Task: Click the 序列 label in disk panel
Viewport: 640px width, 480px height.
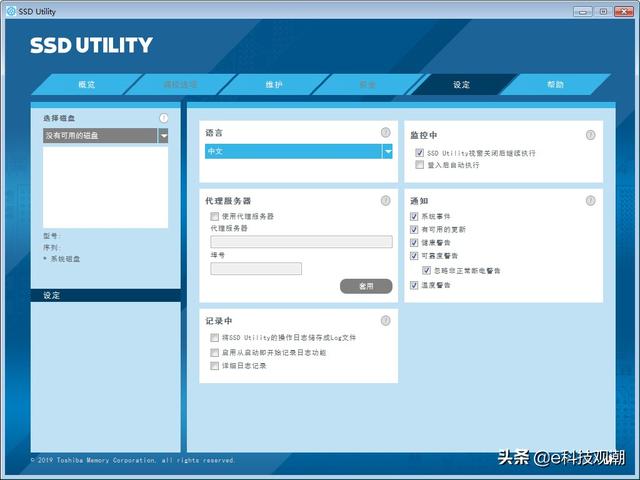Action: coord(51,247)
